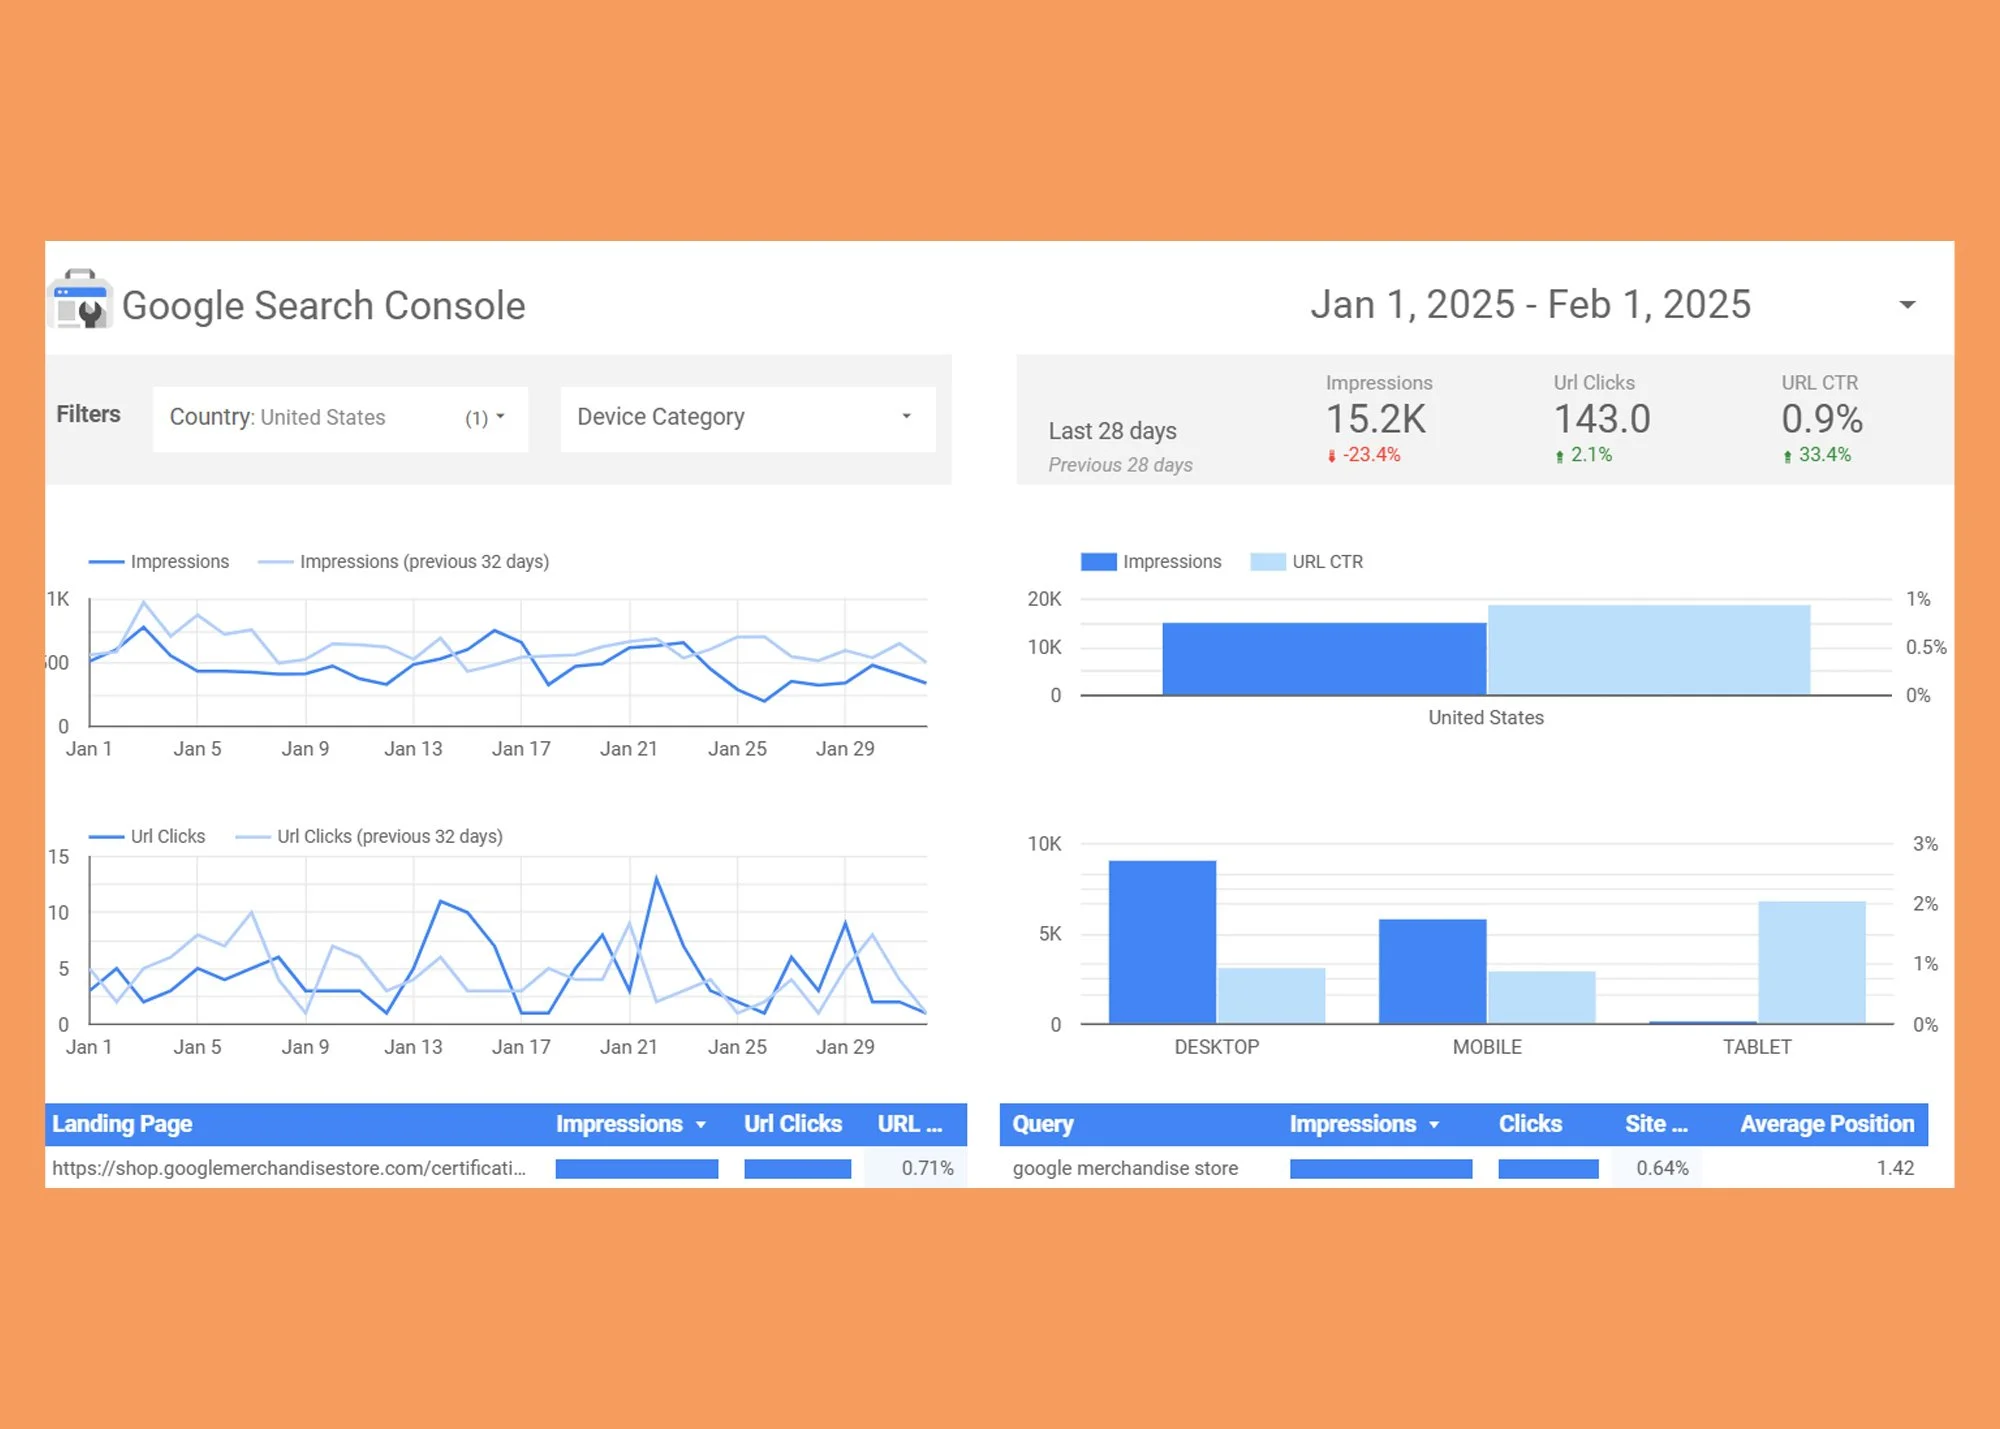Click the query Impressions bar cell
The width and height of the screenshot is (2000, 1429).
click(x=1381, y=1169)
